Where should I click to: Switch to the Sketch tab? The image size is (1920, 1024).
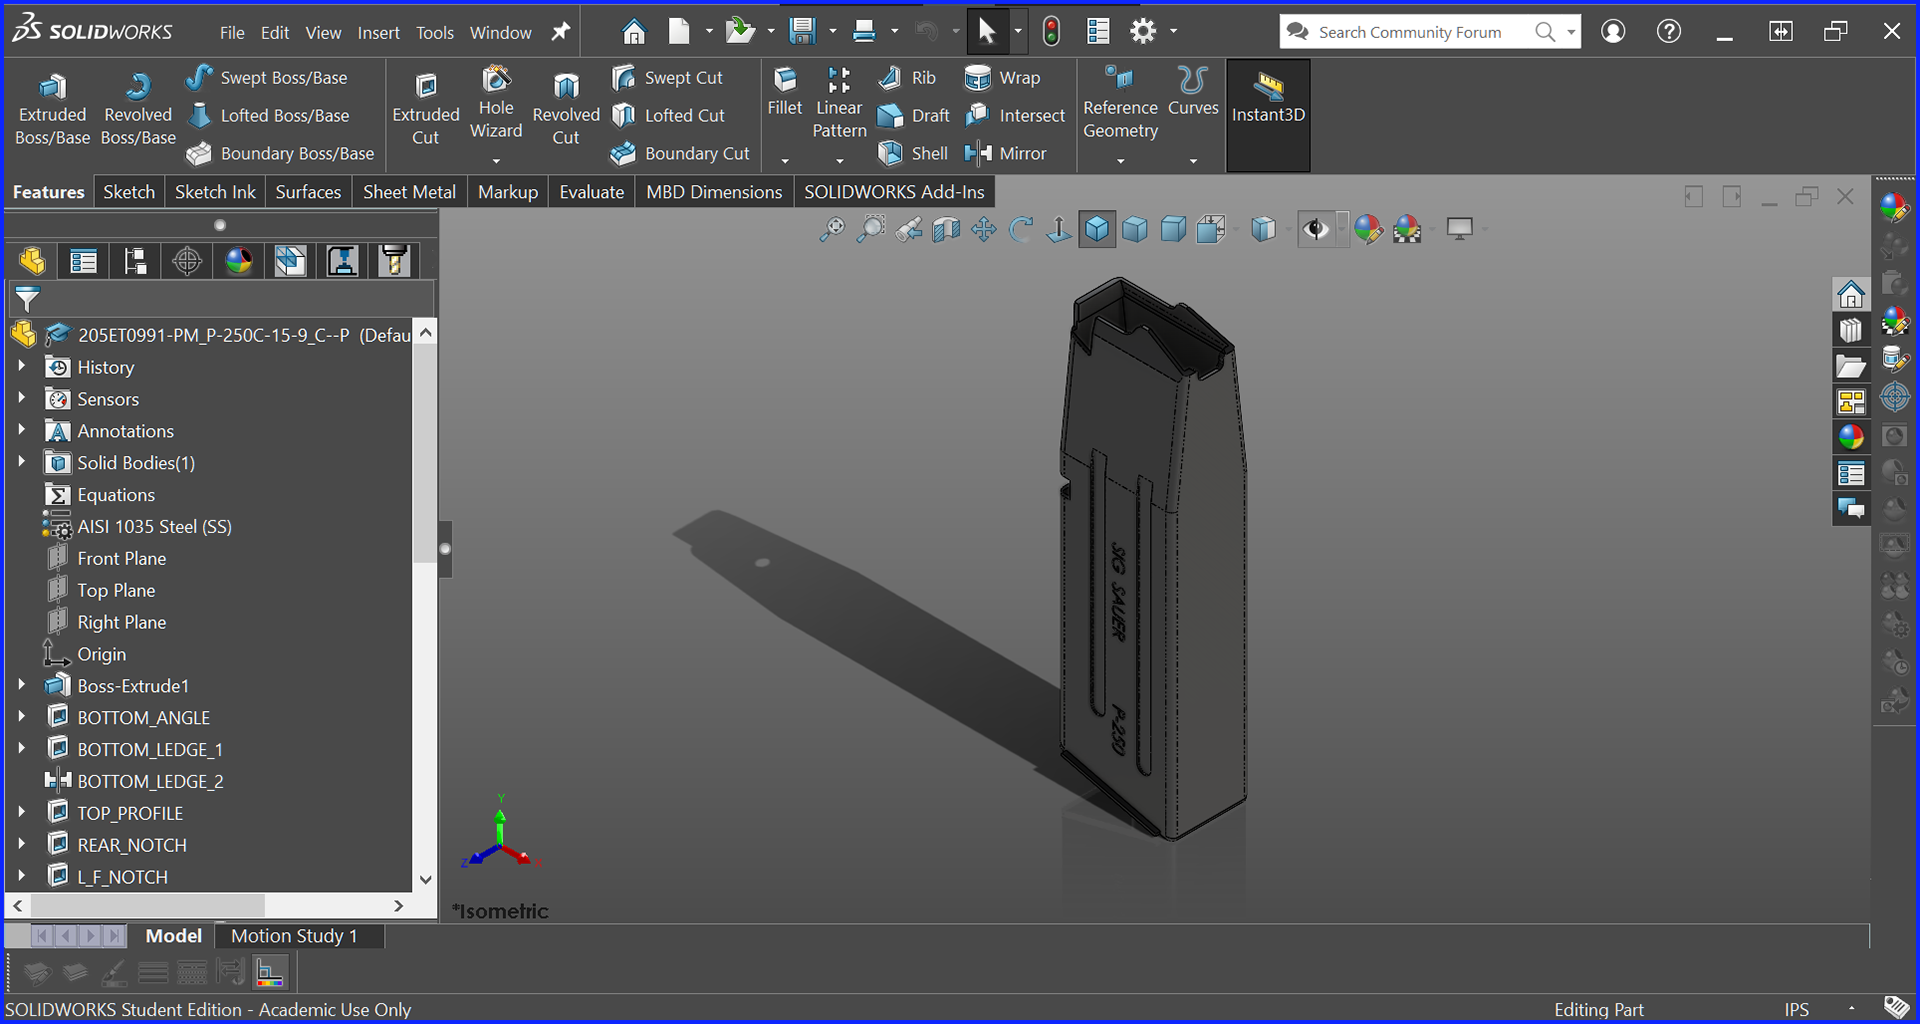point(129,192)
